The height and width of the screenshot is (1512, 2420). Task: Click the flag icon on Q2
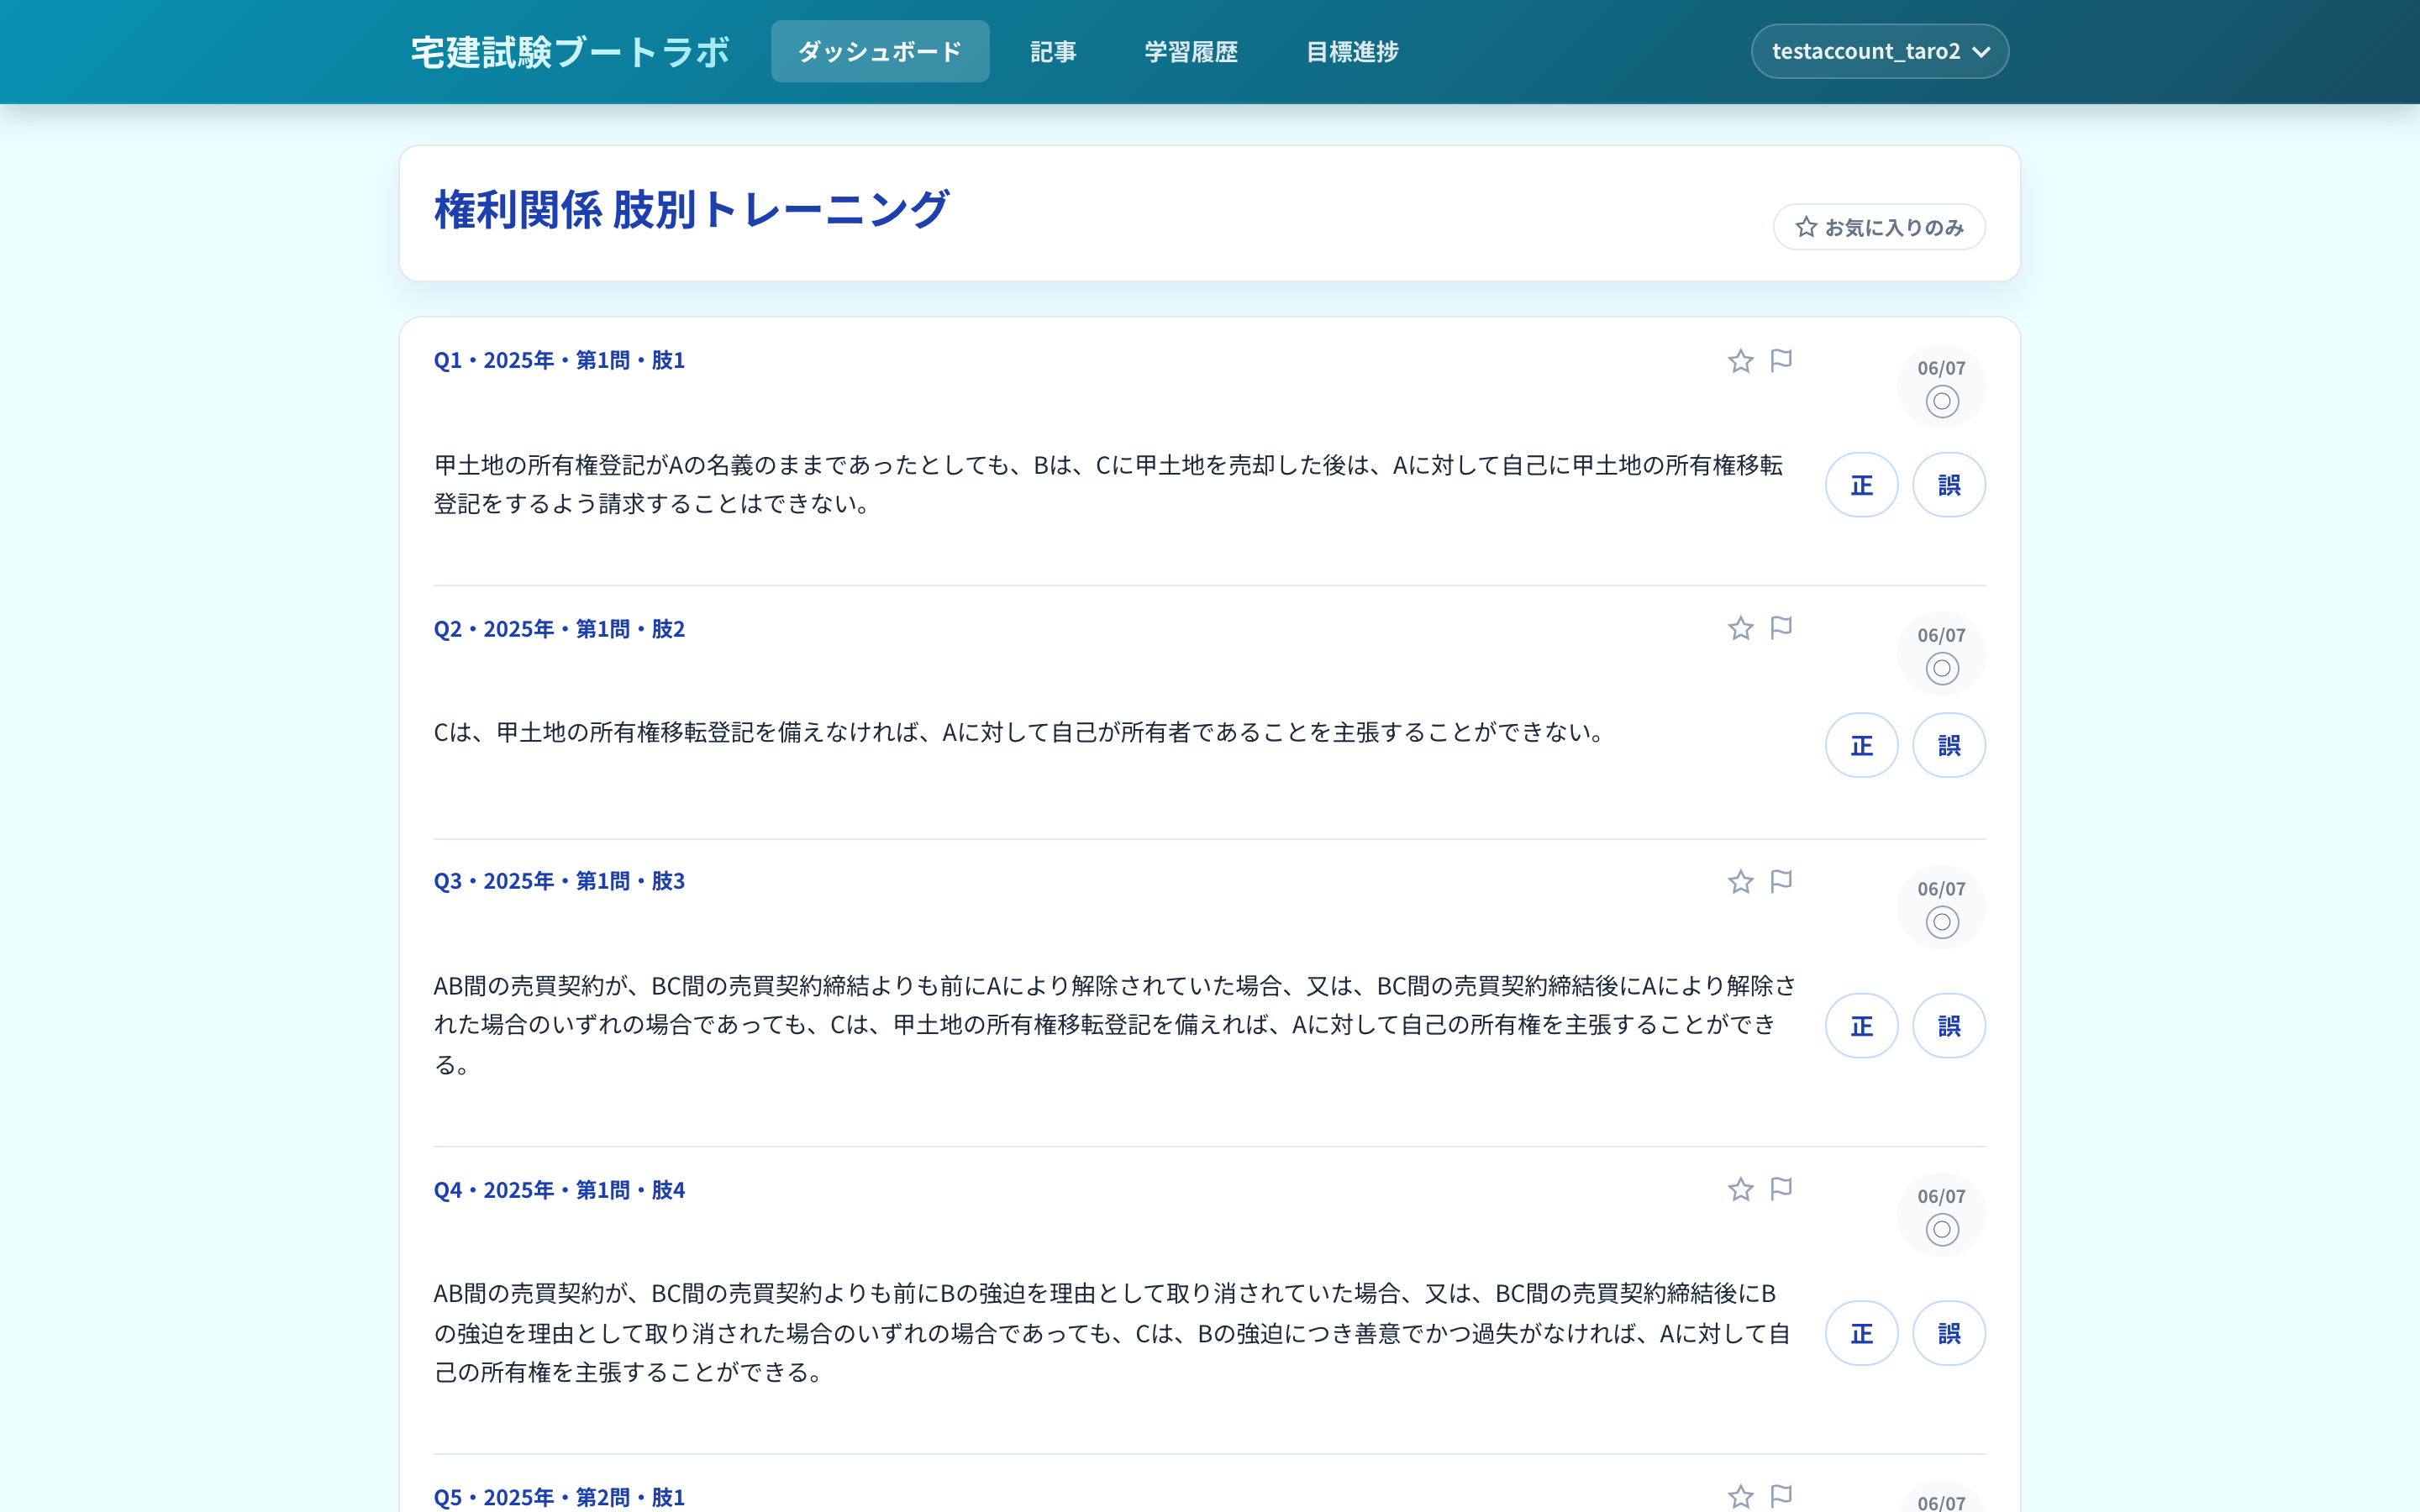[1781, 627]
